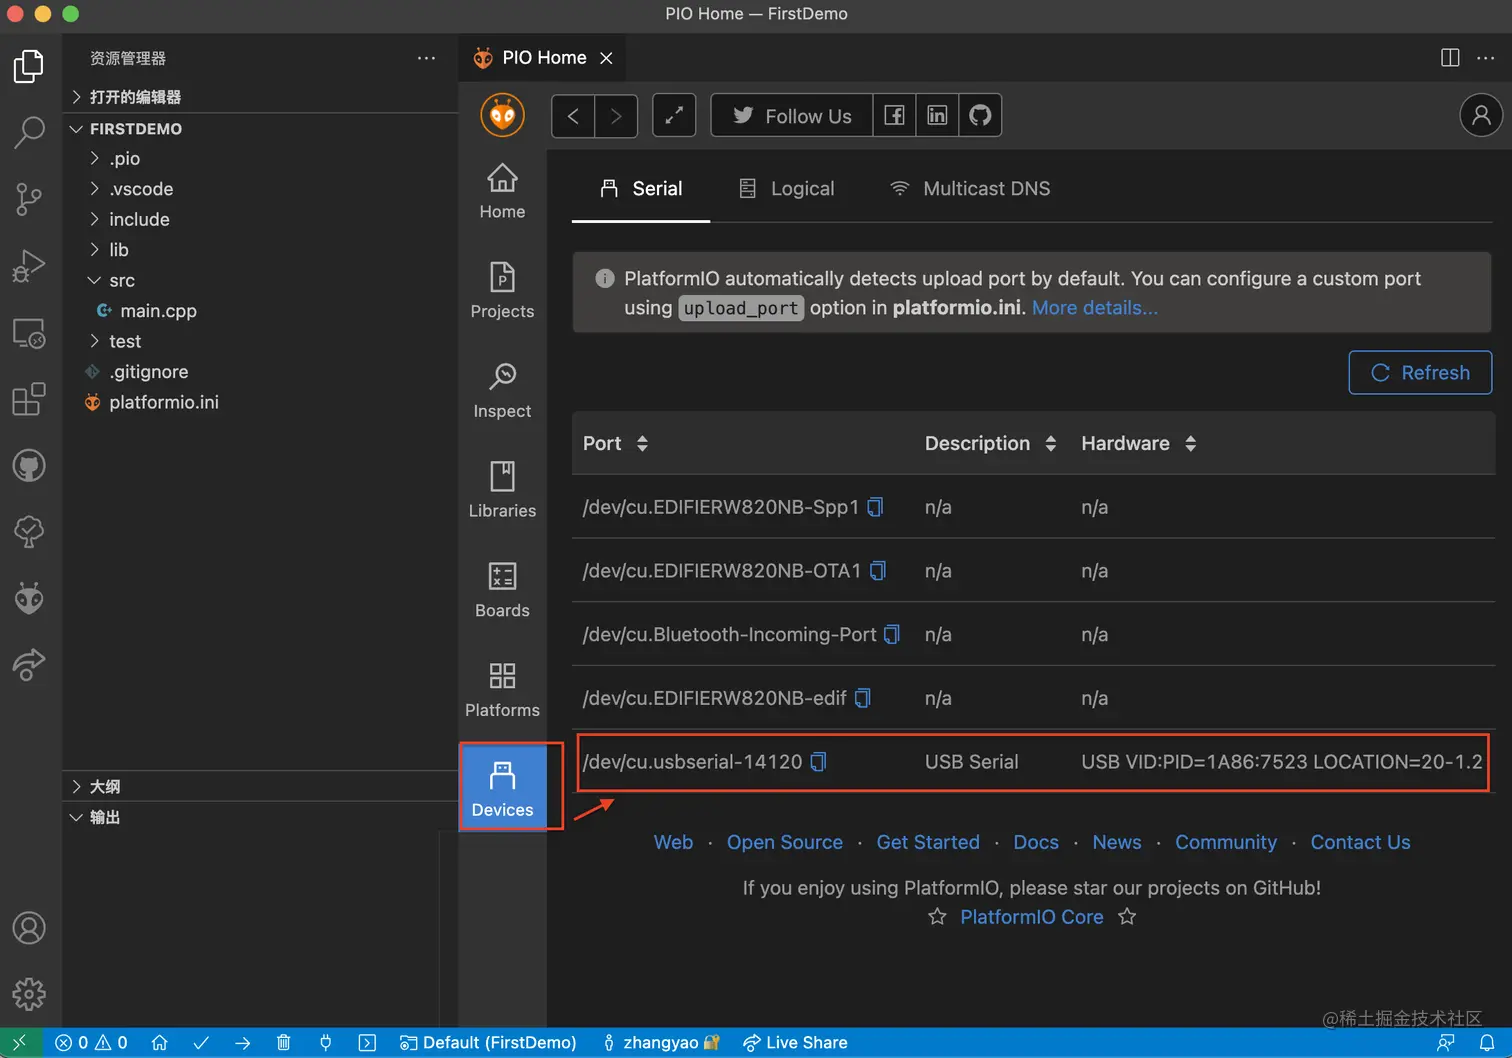Click PlatformIO Build checkmark in status bar
Screen dimensions: 1512x1058
pyautogui.click(x=201, y=1043)
